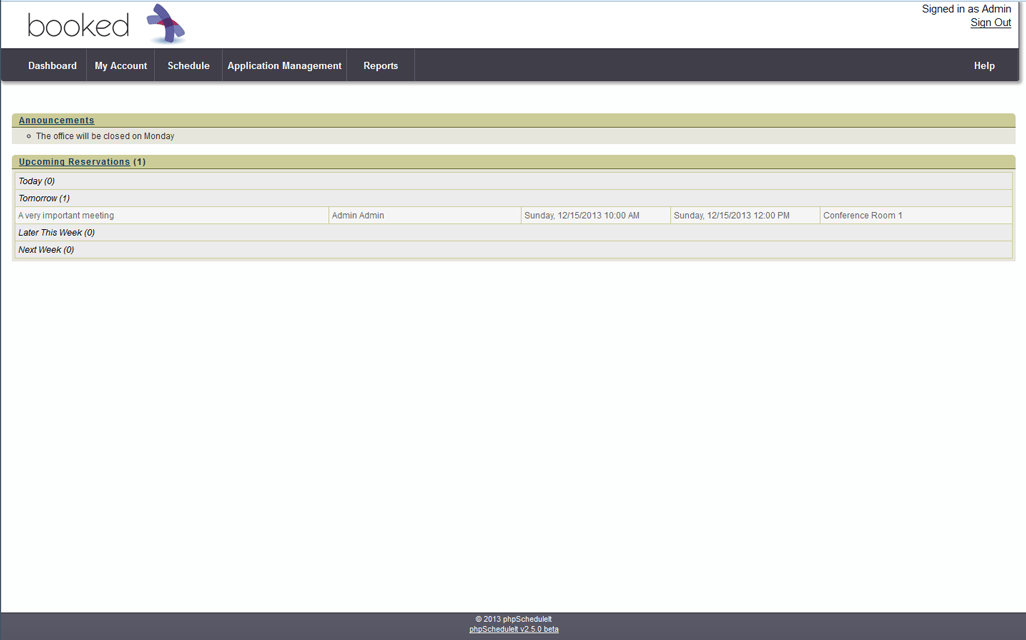Viewport: 1026px width, 640px height.
Task: Open the phpScheduleIt v2.5.0 beta footer link
Action: point(513,629)
